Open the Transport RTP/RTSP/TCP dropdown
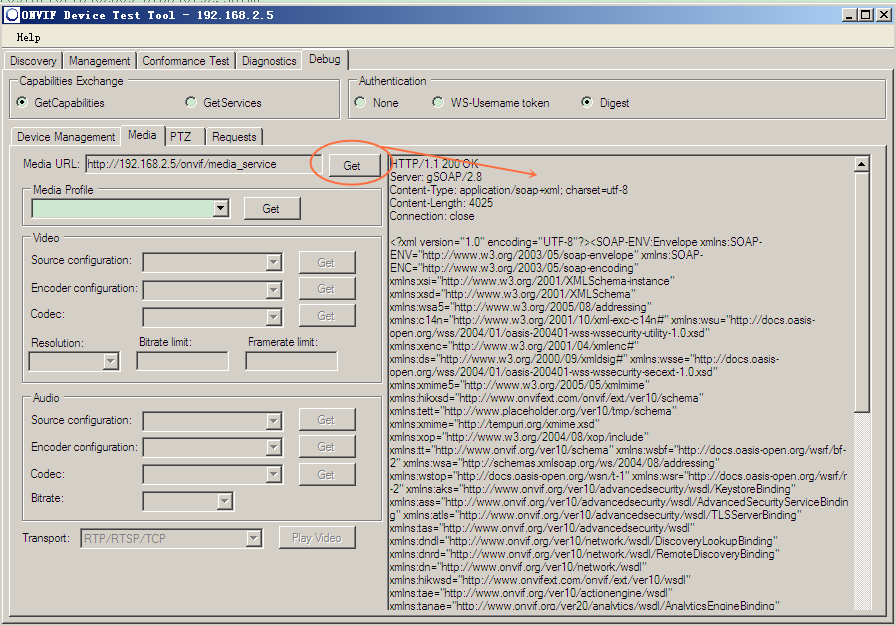 coord(253,538)
